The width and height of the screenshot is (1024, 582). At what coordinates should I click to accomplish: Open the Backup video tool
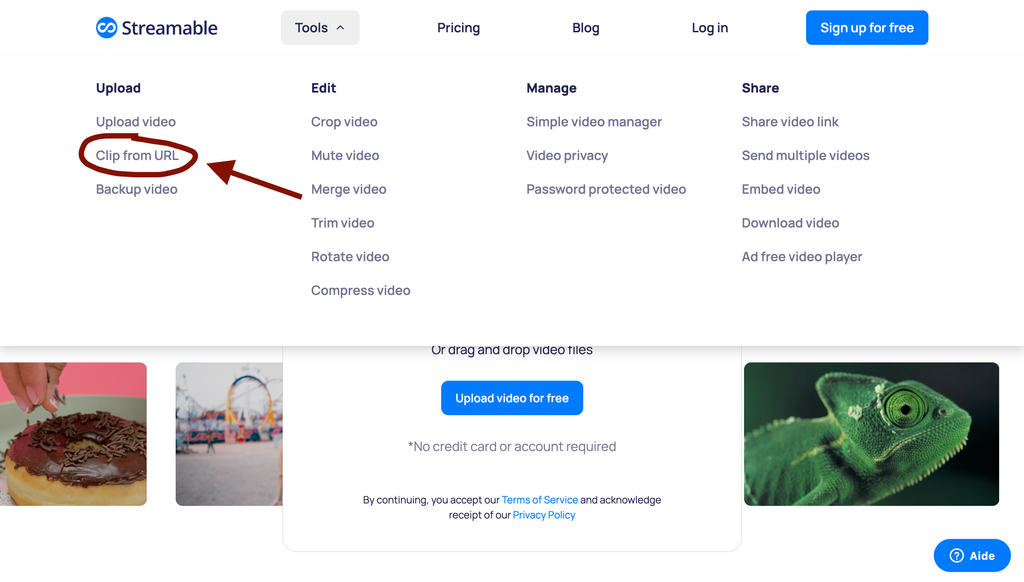point(137,189)
